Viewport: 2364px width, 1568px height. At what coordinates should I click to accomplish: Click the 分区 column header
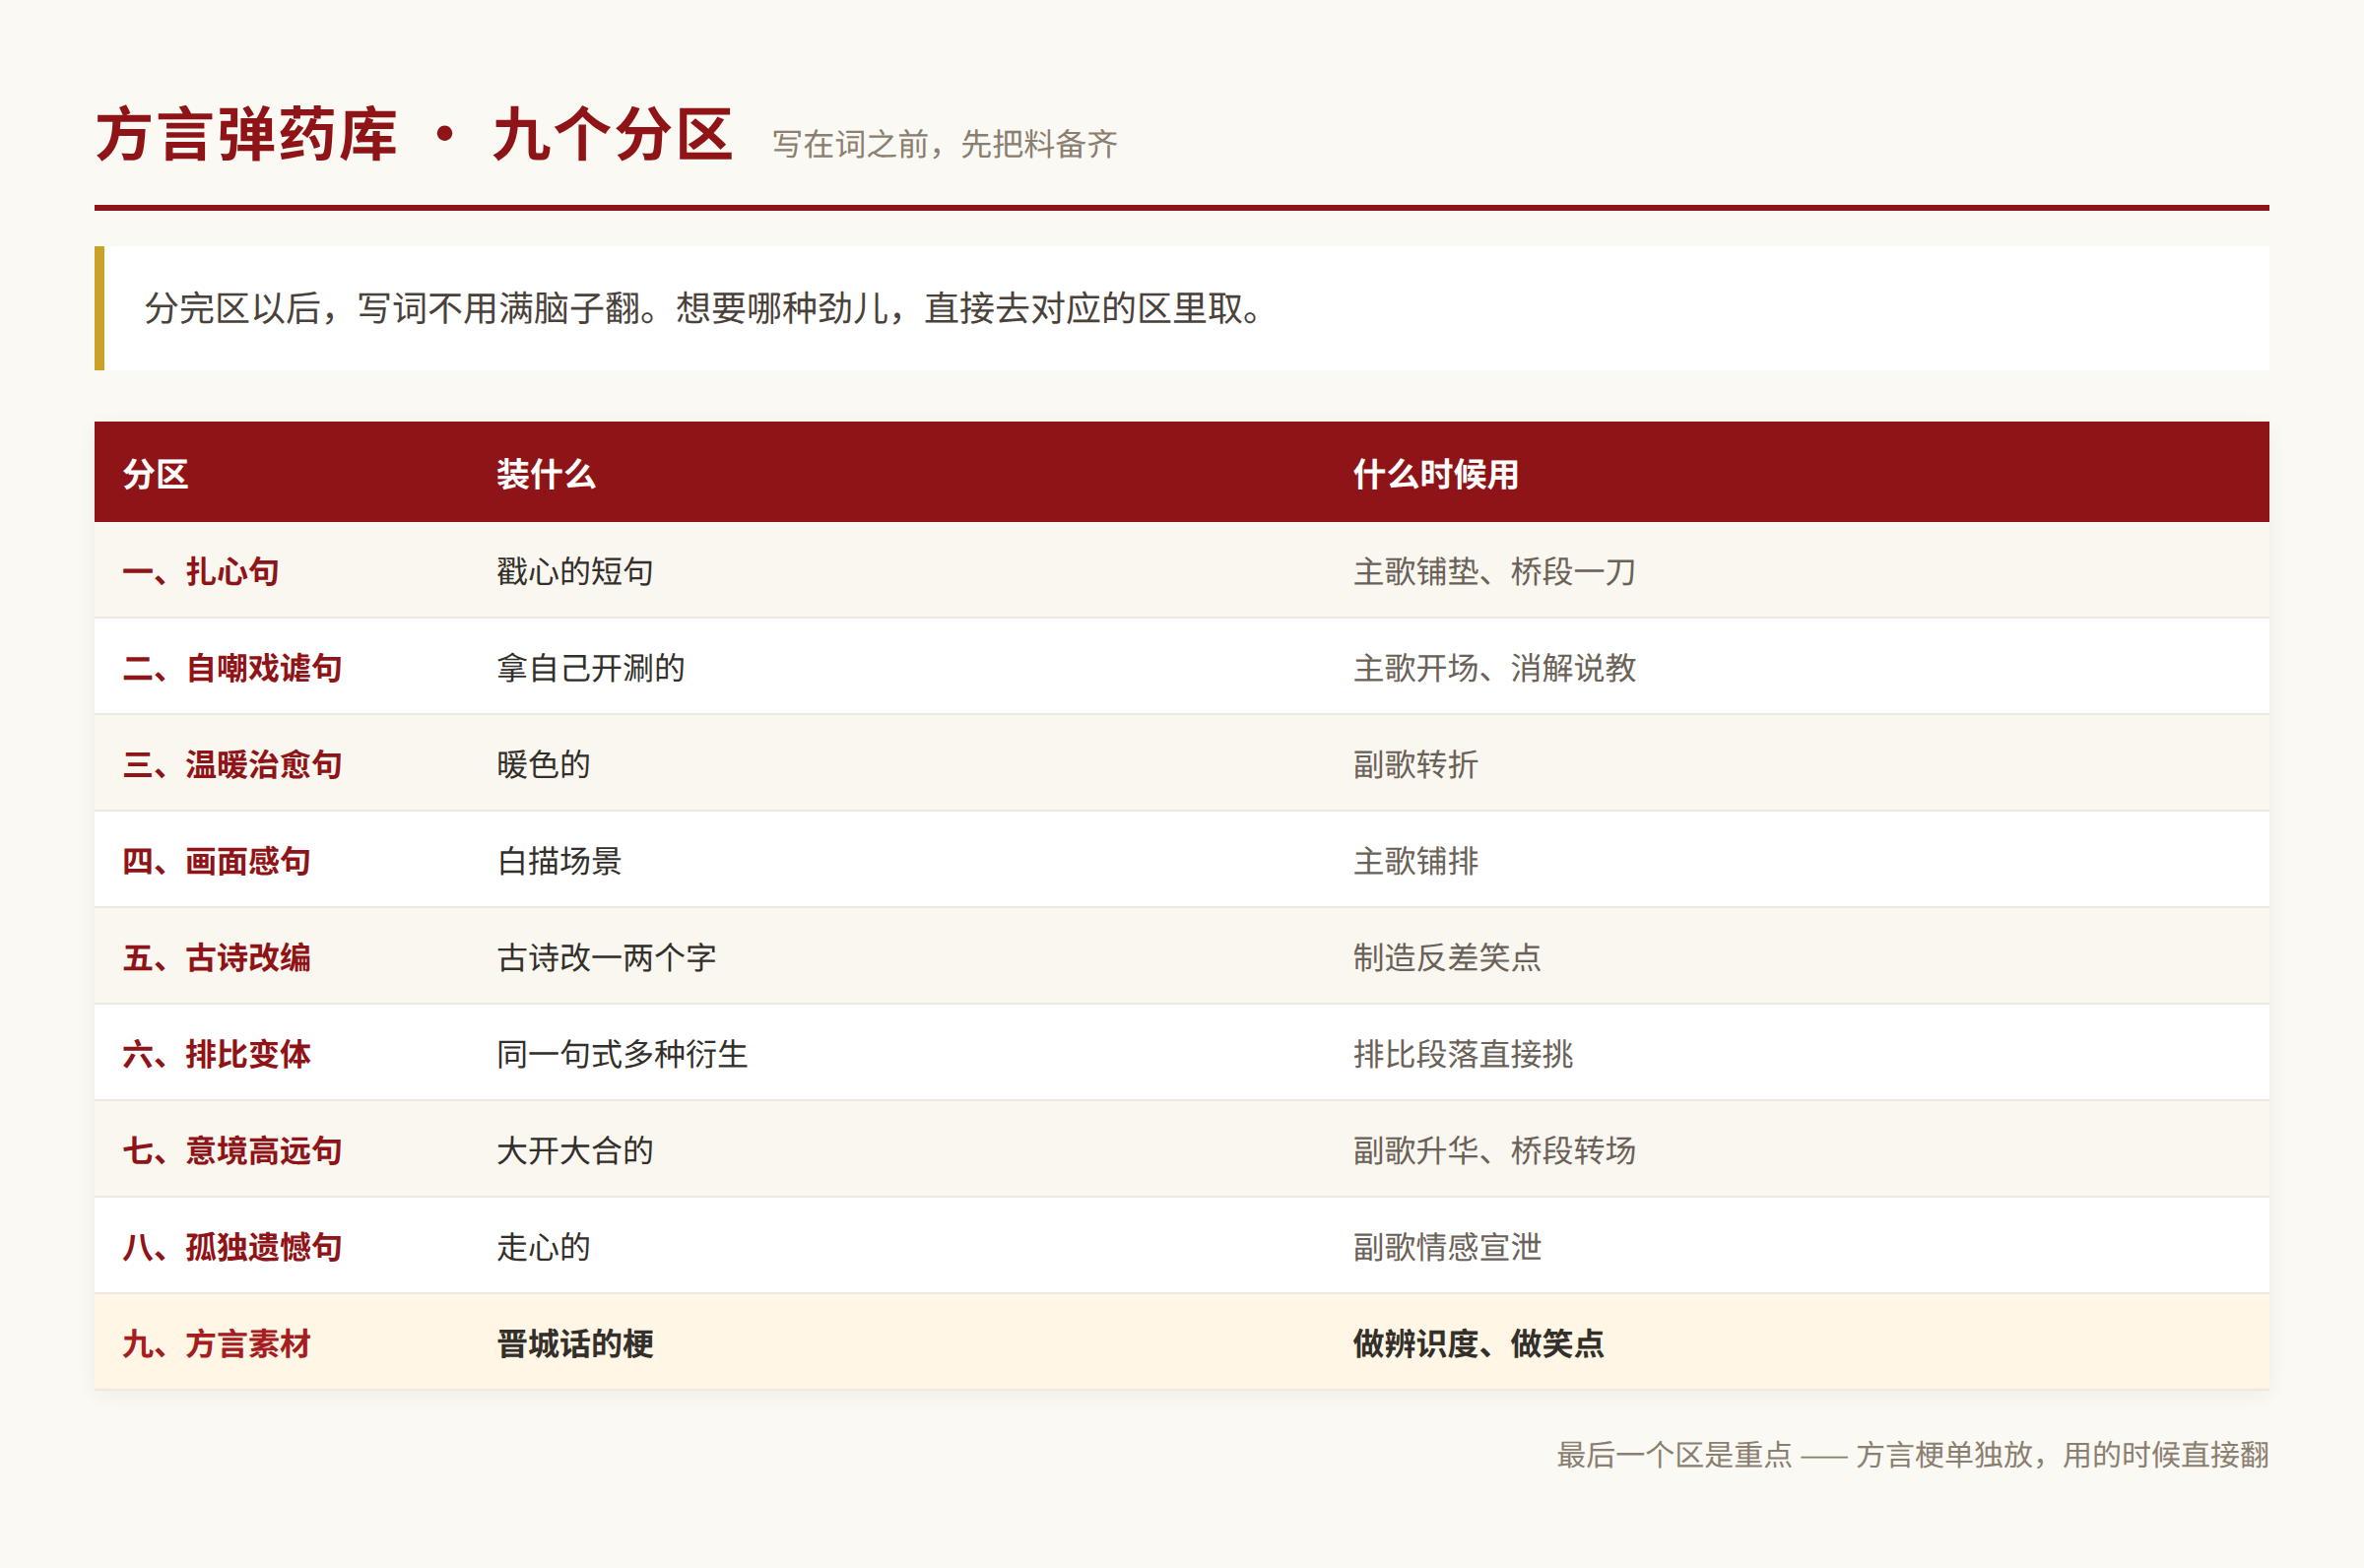click(x=156, y=474)
